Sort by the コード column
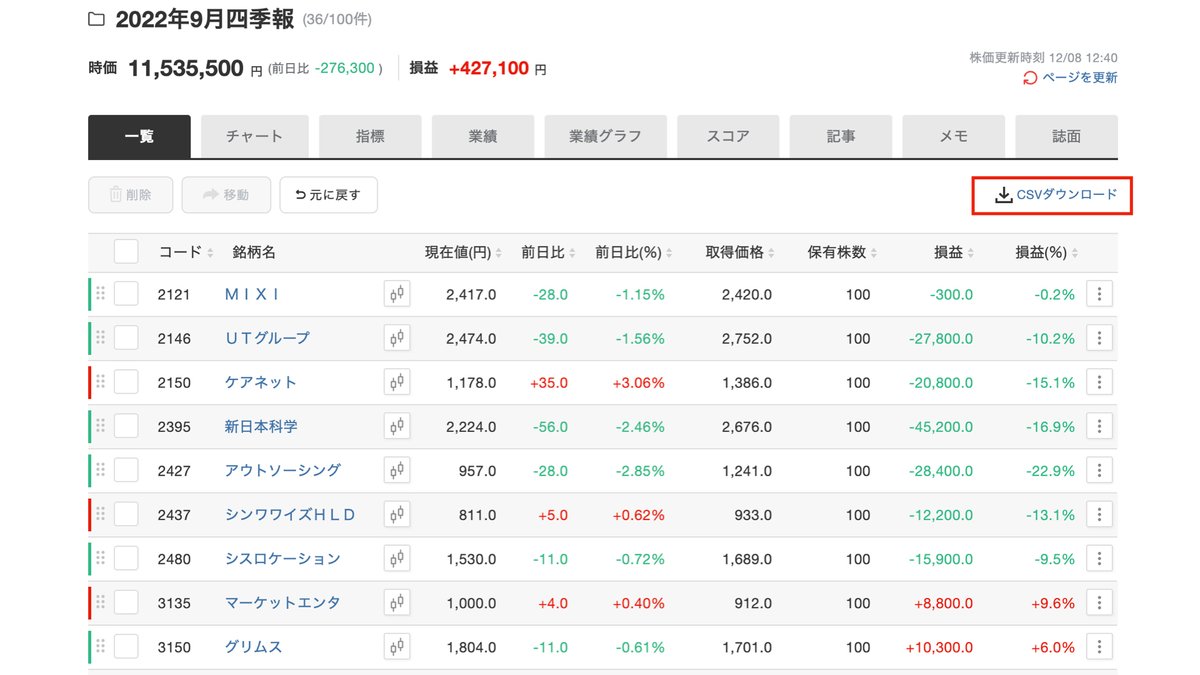Image resolution: width=1200 pixels, height=675 pixels. click(186, 252)
